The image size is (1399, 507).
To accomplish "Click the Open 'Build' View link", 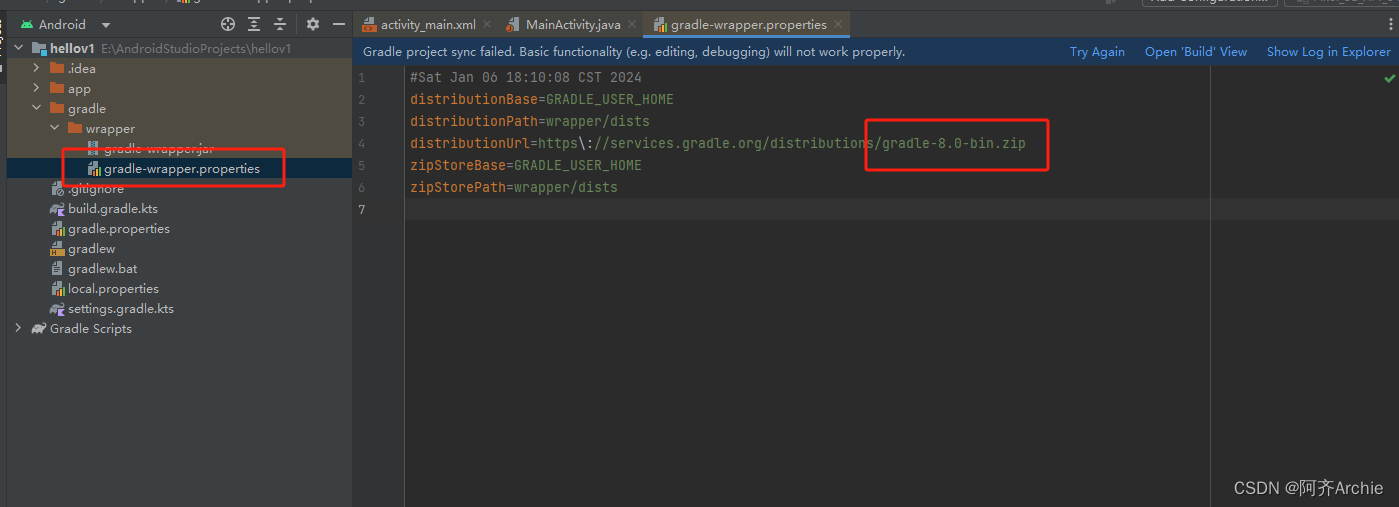I will pyautogui.click(x=1196, y=52).
